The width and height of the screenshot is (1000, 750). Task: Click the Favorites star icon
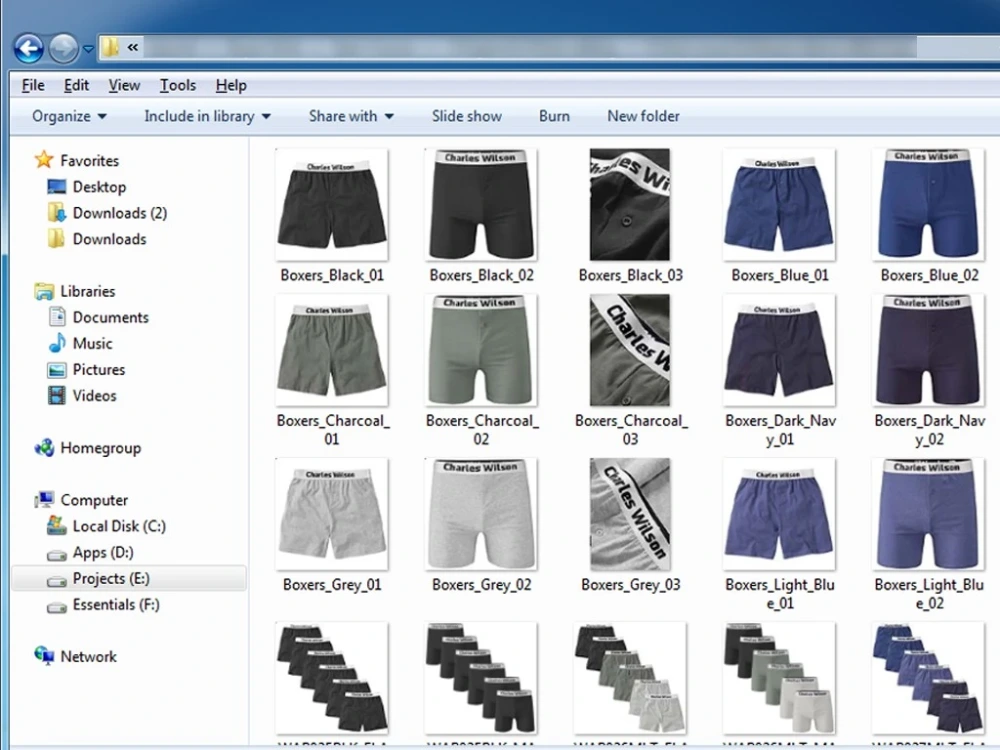click(44, 159)
